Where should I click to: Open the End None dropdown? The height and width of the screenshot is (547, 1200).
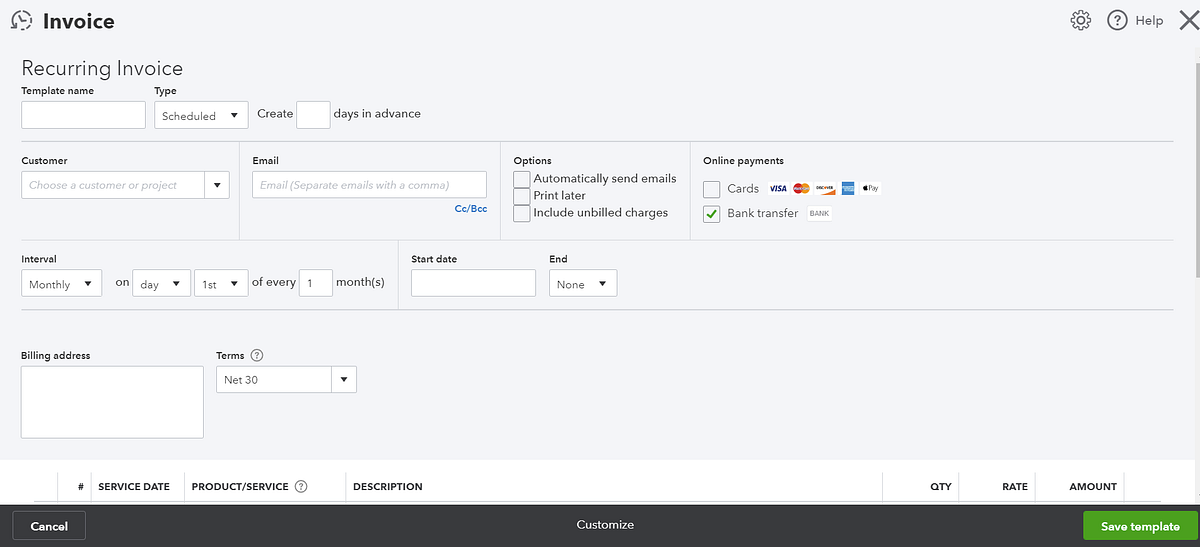click(x=583, y=284)
